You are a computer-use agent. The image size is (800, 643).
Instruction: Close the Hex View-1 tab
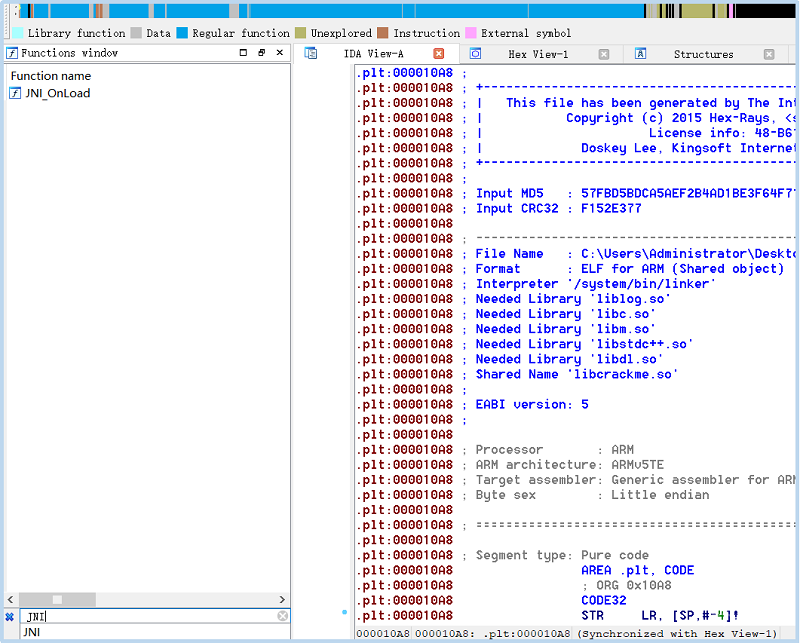point(604,54)
